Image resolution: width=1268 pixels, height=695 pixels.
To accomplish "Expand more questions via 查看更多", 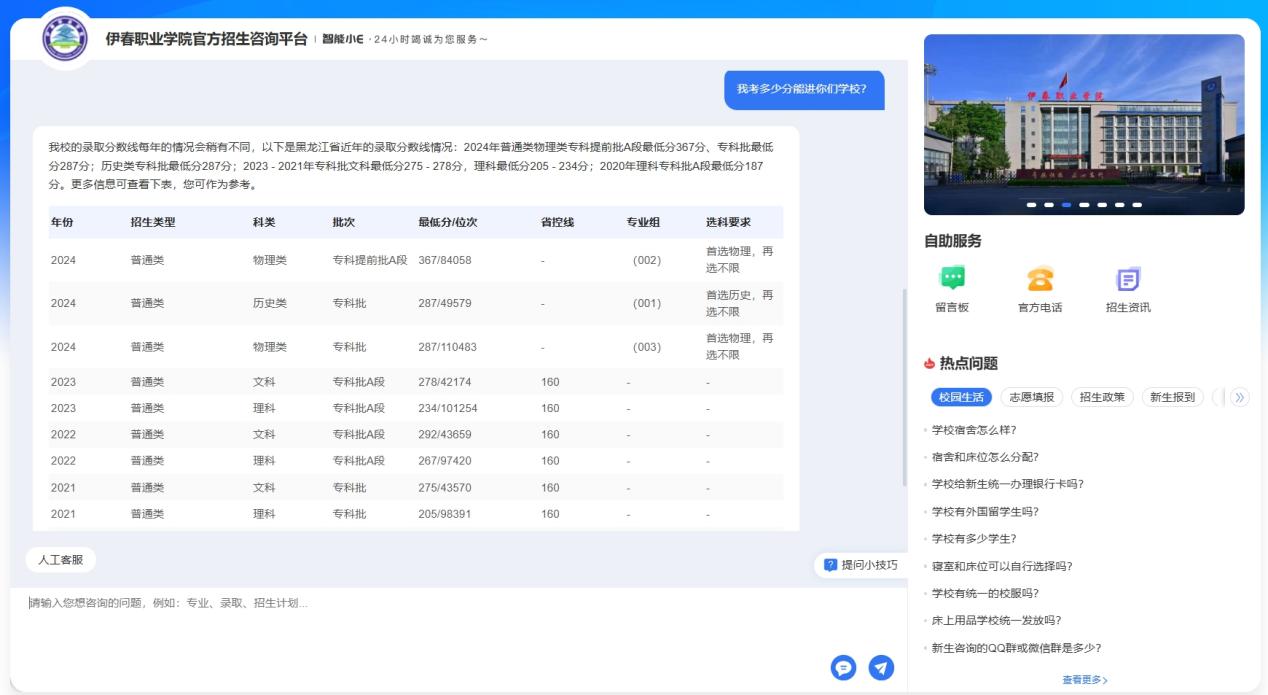I will point(1084,680).
